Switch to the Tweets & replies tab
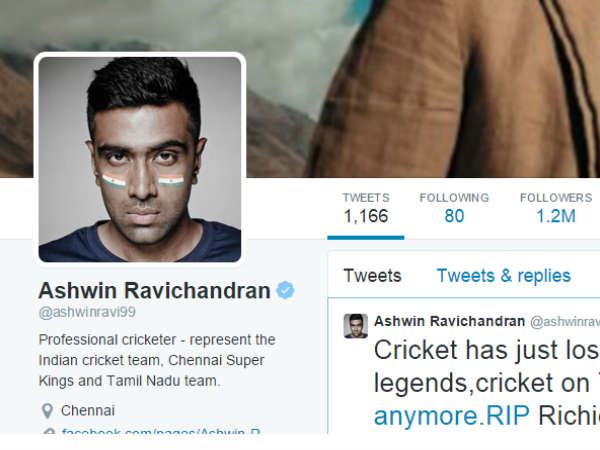 click(504, 276)
